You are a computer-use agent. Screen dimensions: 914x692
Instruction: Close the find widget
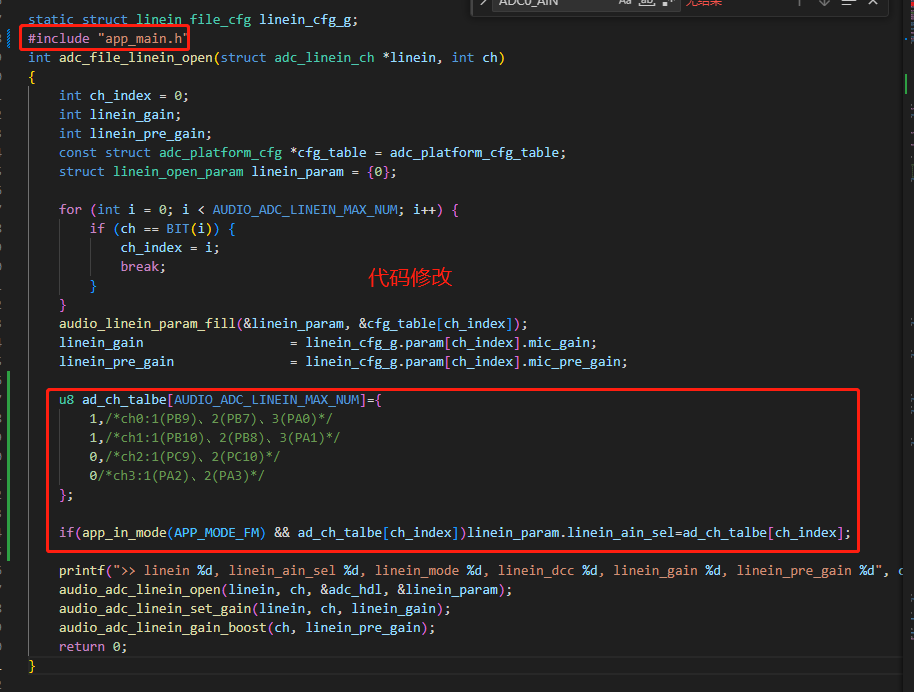point(873,2)
